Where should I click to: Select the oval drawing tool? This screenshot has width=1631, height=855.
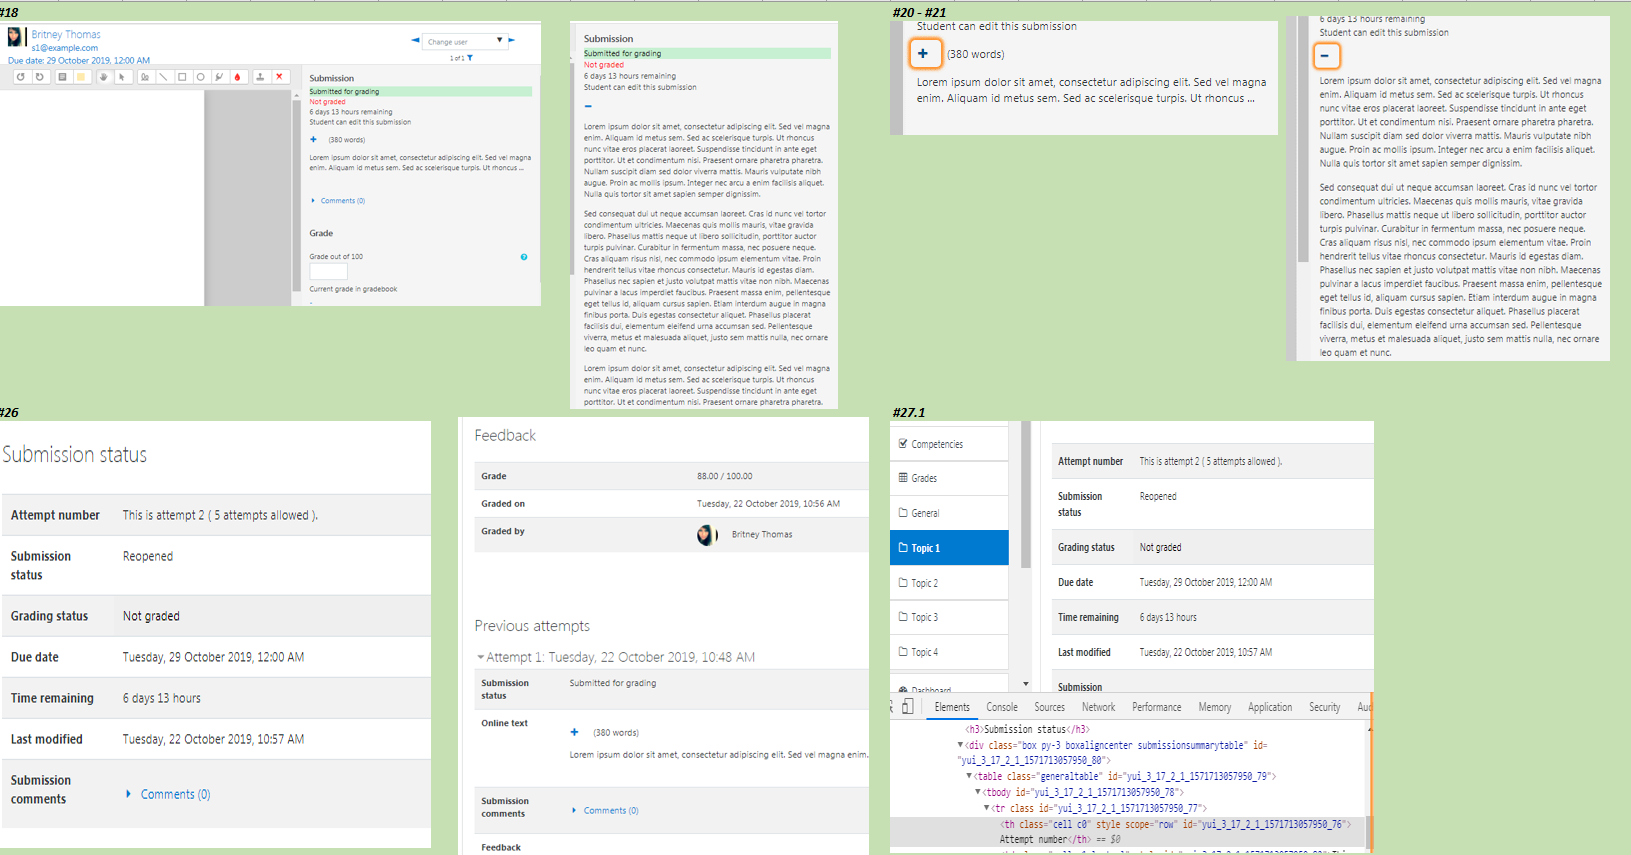point(201,77)
